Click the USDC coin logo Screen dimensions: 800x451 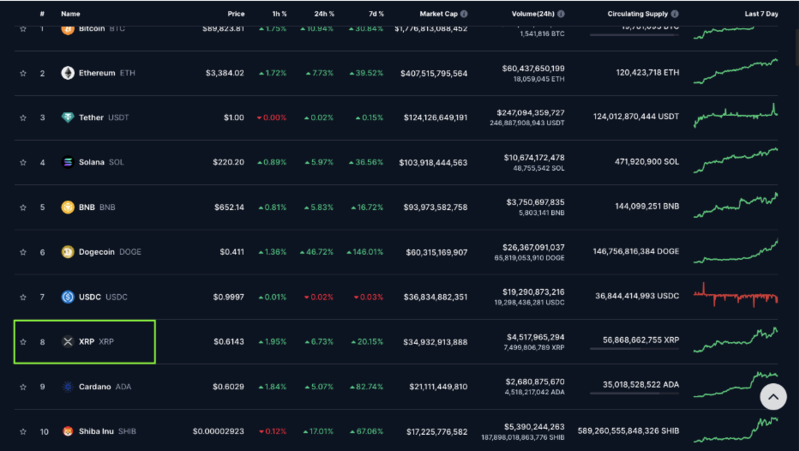68,296
